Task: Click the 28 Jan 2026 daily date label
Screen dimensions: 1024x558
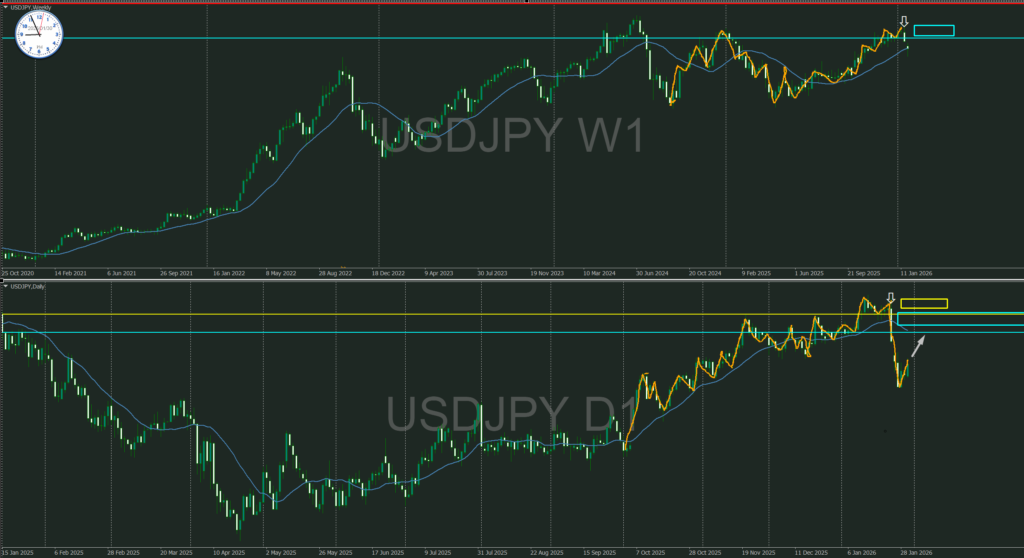Action: [x=916, y=552]
